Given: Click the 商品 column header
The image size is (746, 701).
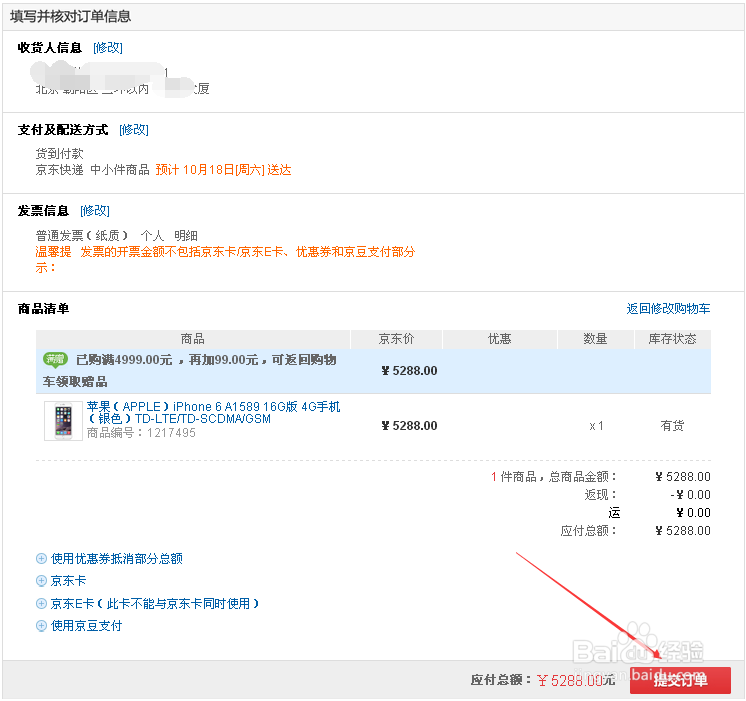Looking at the screenshot, I should tap(193, 339).
